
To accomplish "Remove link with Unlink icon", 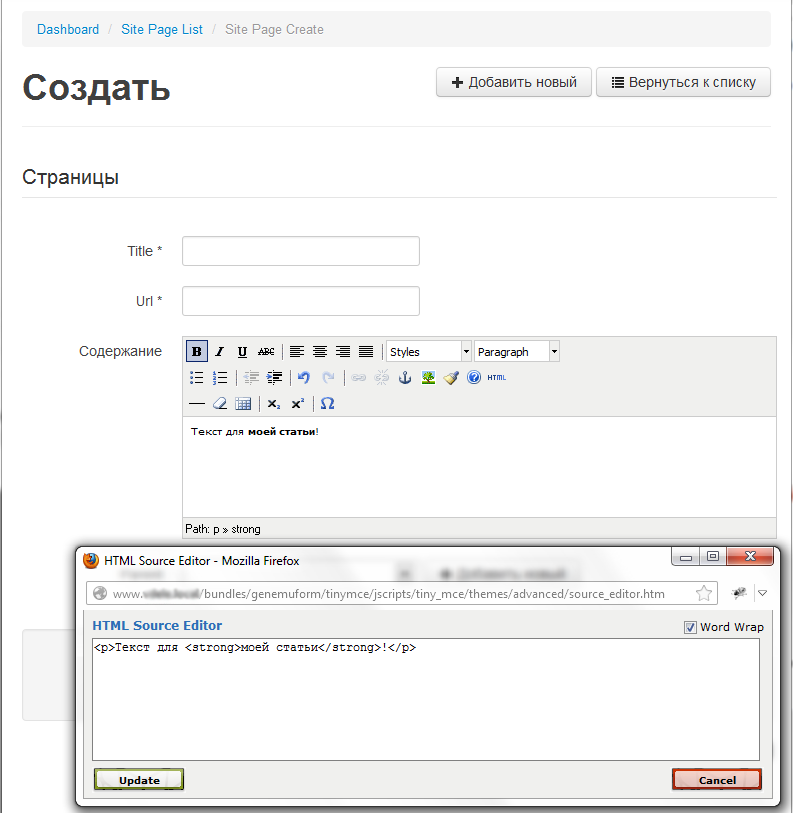I will 382,377.
